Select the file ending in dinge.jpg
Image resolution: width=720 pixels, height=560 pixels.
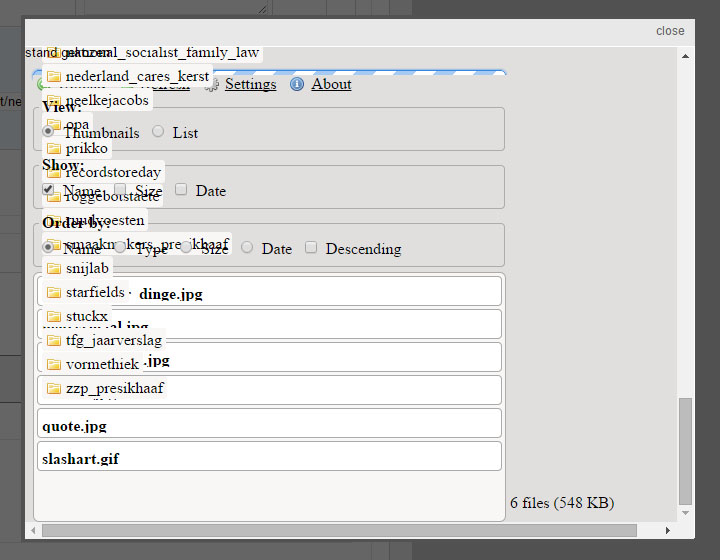coord(269,291)
